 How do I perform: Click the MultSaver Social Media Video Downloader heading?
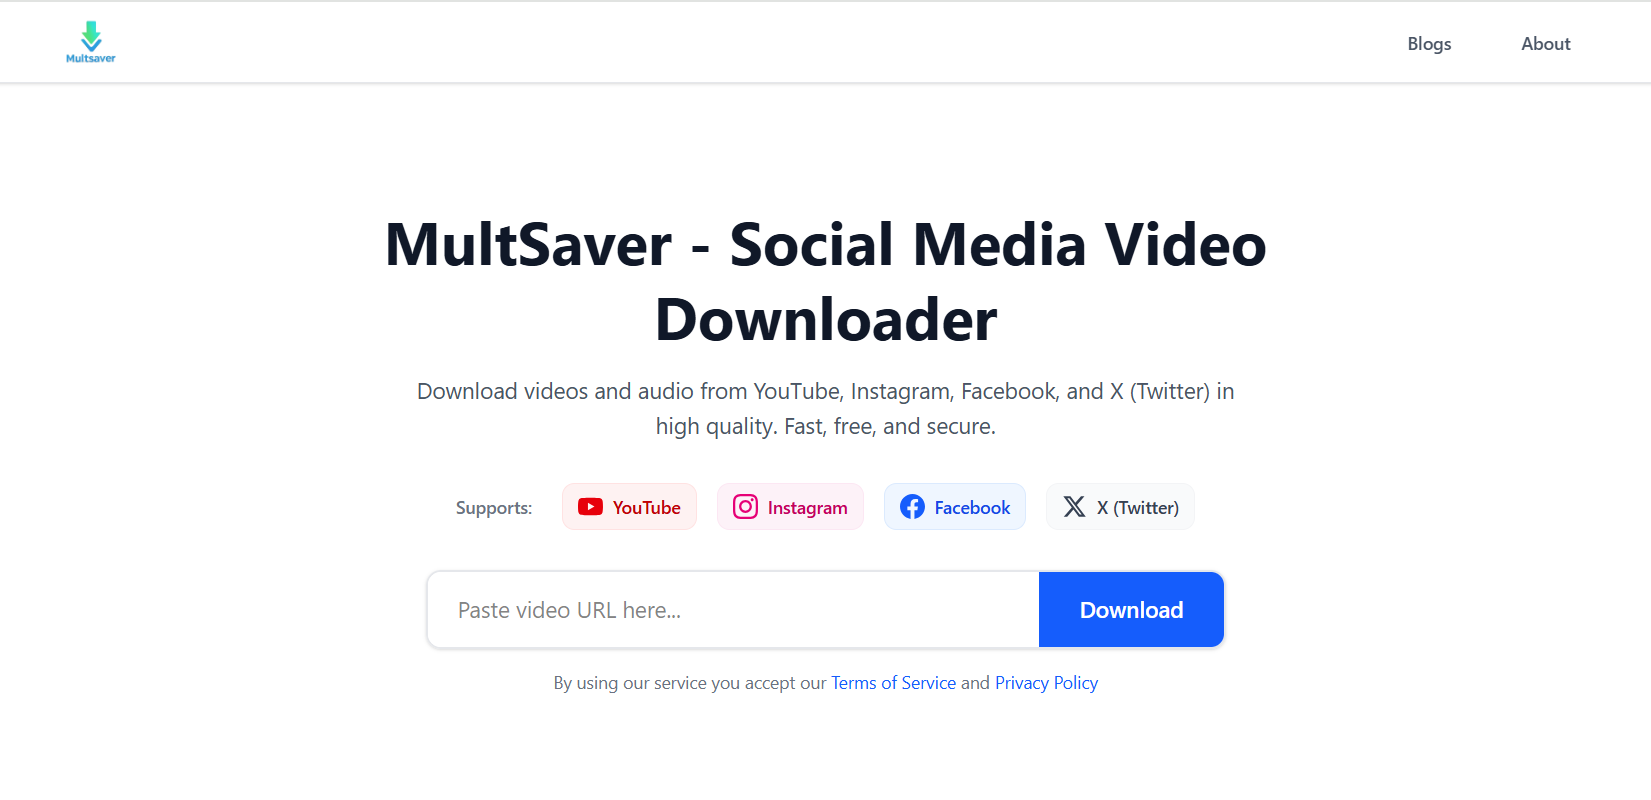826,282
